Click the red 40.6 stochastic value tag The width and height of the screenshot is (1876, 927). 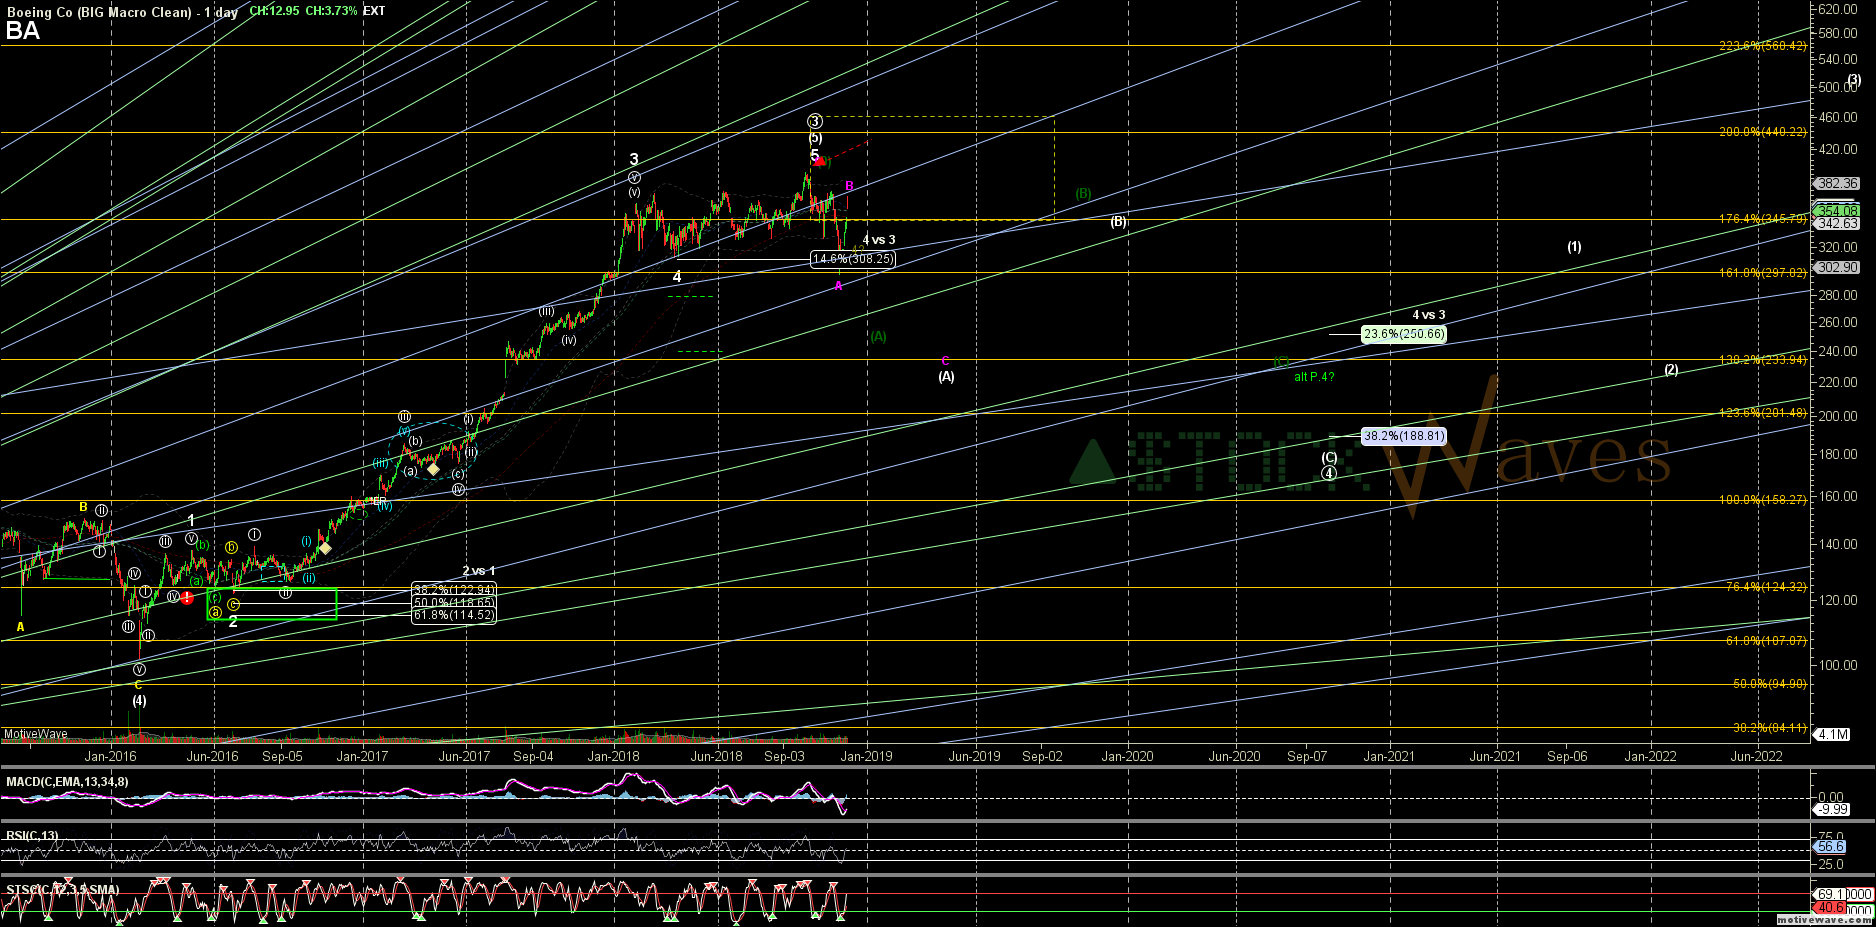point(1830,908)
